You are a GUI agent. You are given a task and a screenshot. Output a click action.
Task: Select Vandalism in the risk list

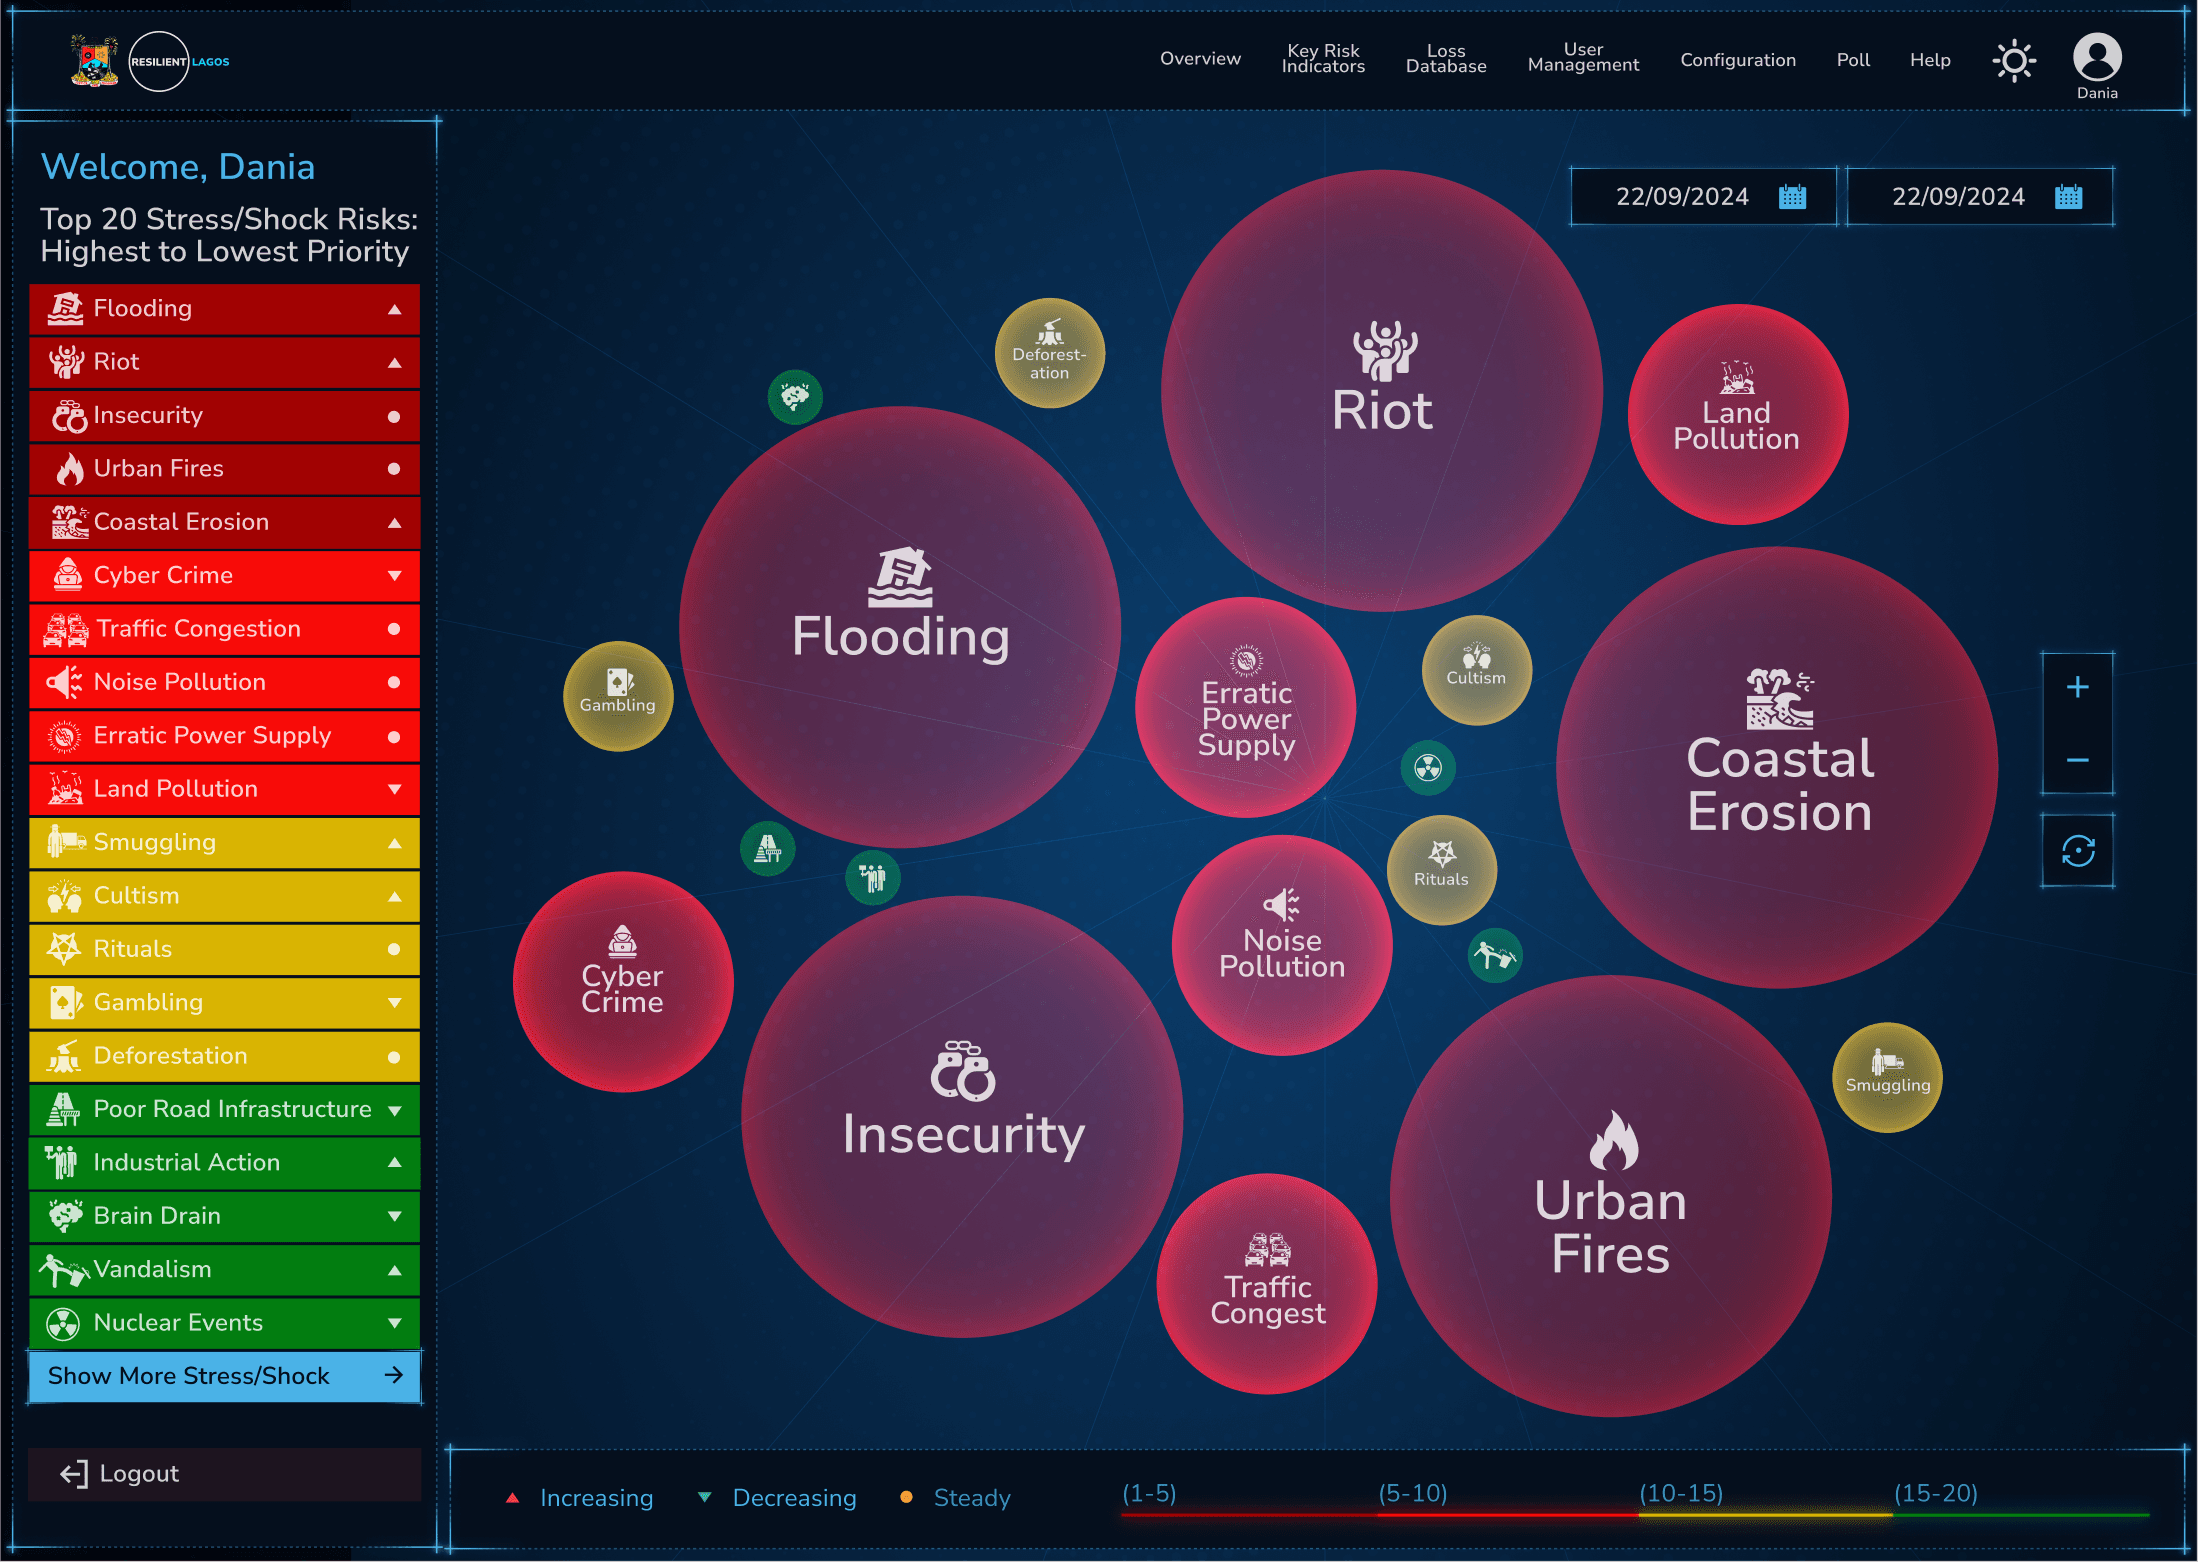pyautogui.click(x=224, y=1270)
